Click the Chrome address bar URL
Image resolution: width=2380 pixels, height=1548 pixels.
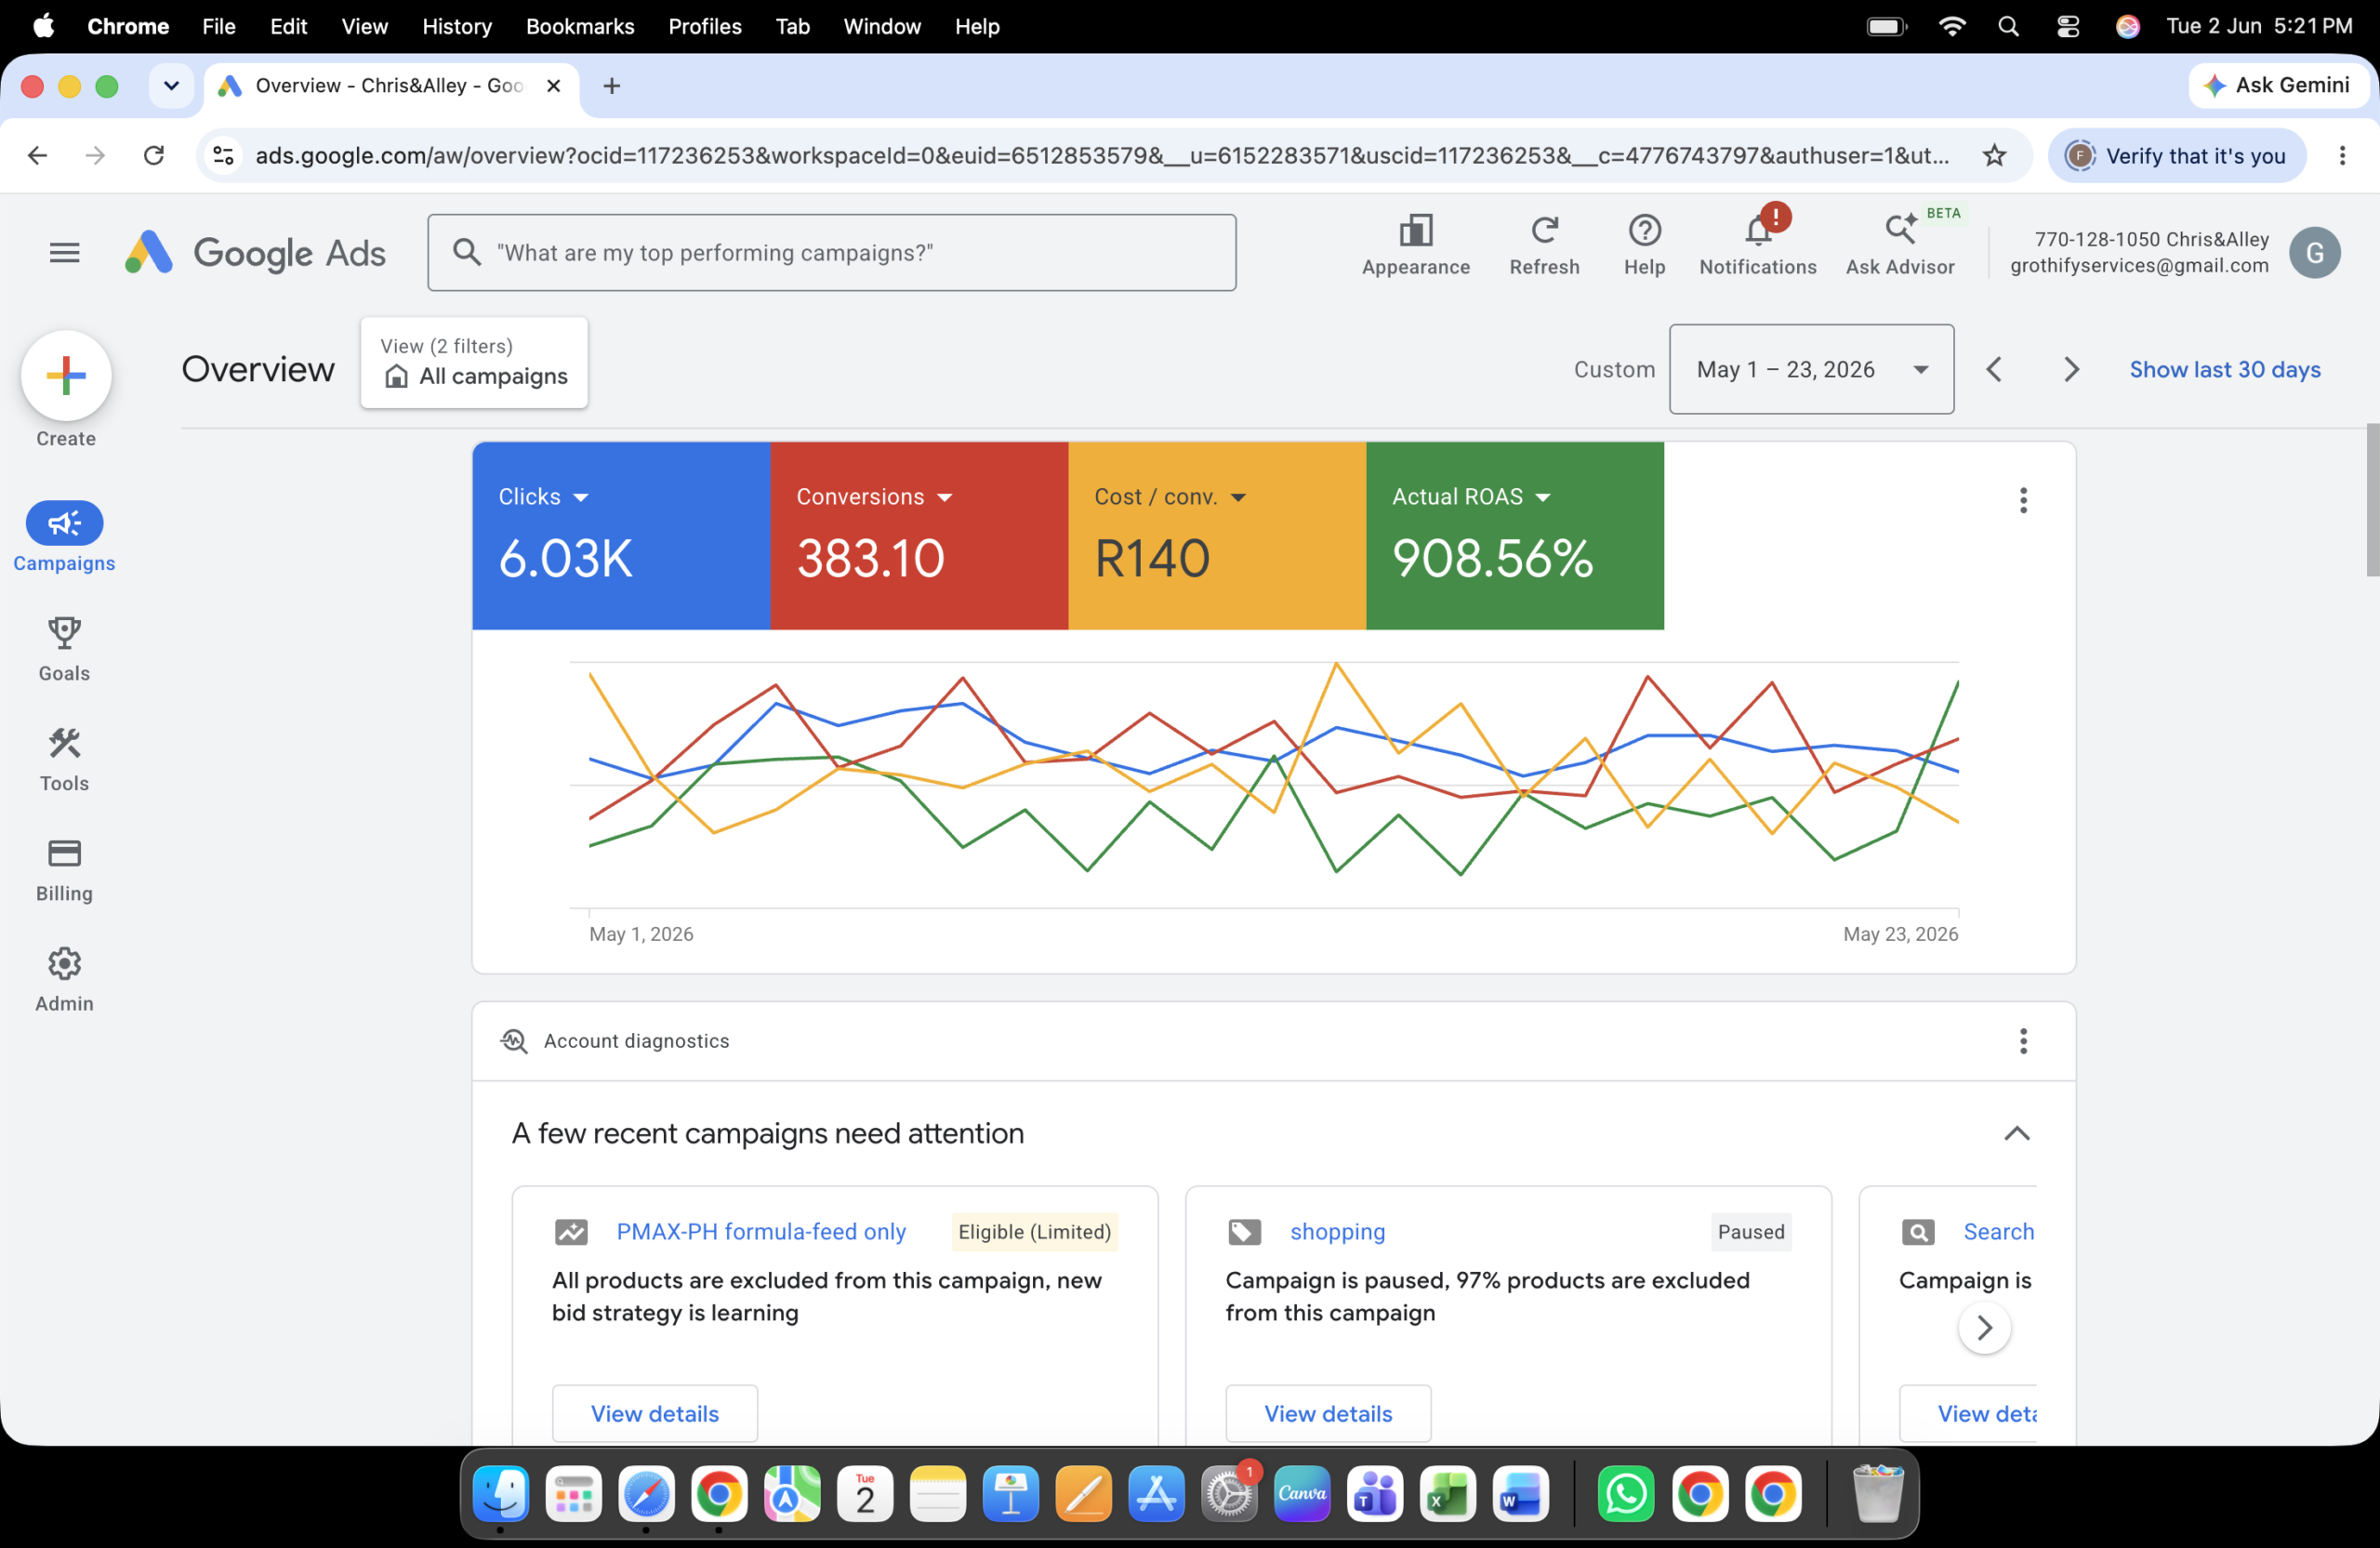(x=1100, y=155)
